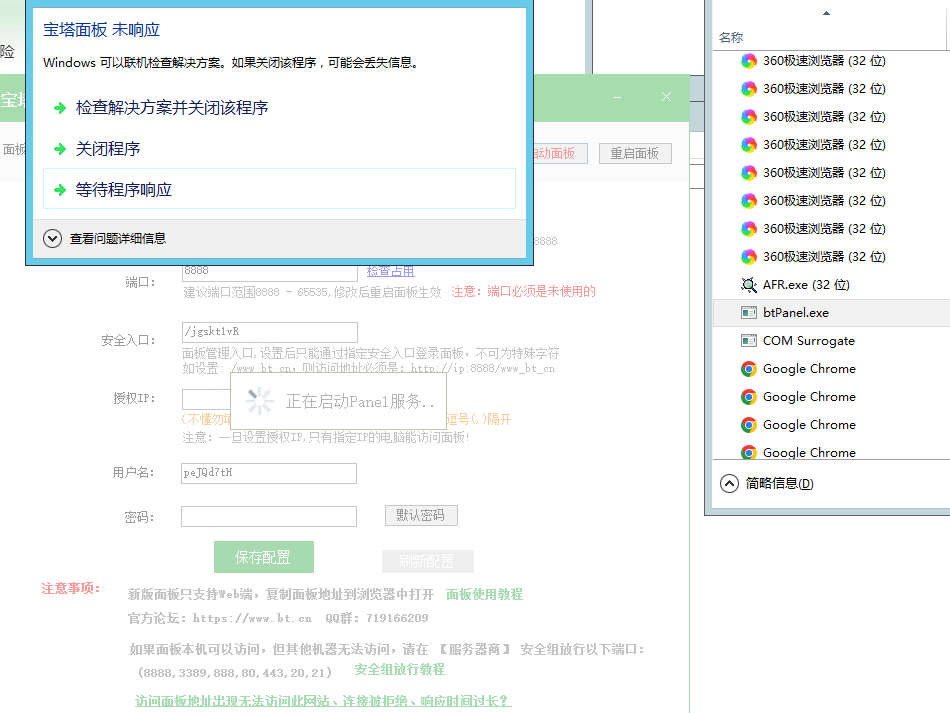Click the COM Surrogate process icon

[x=749, y=341]
